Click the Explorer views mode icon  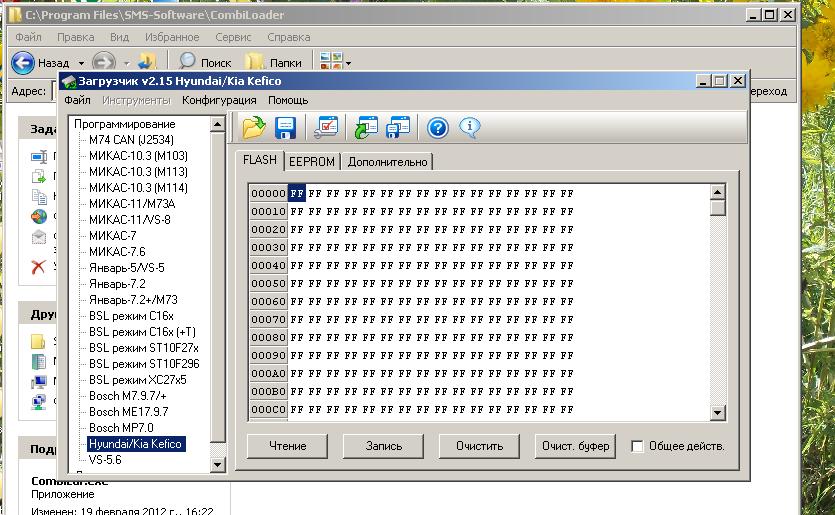pyautogui.click(x=331, y=61)
